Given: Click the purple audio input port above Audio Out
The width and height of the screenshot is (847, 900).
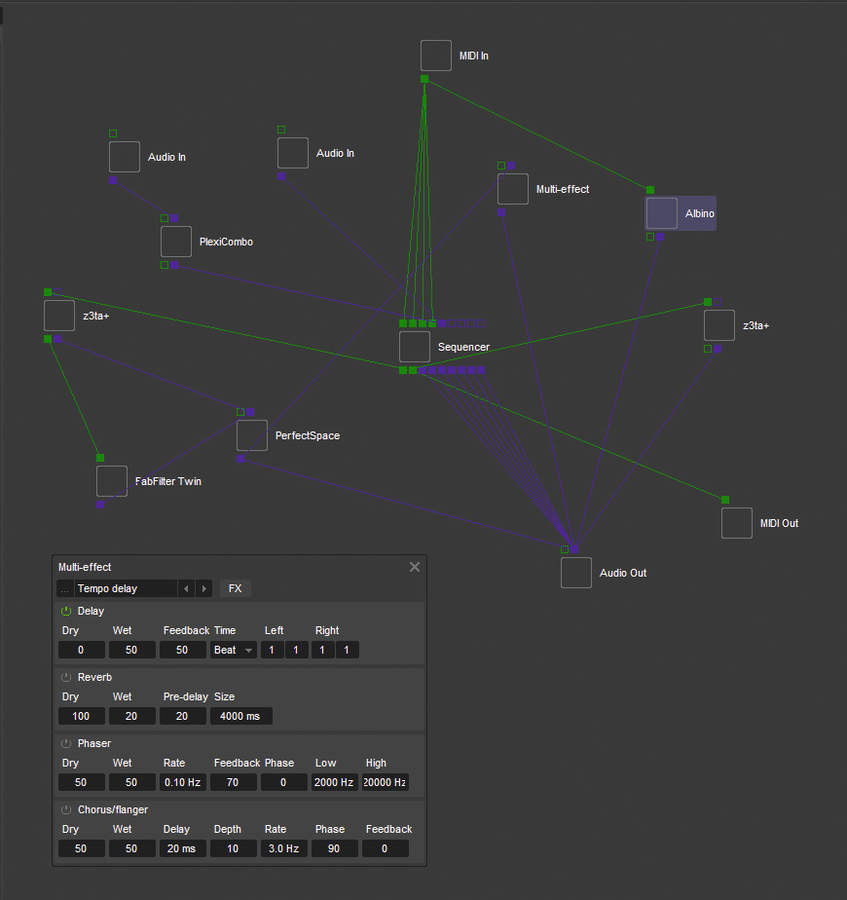Looking at the screenshot, I should tap(574, 549).
